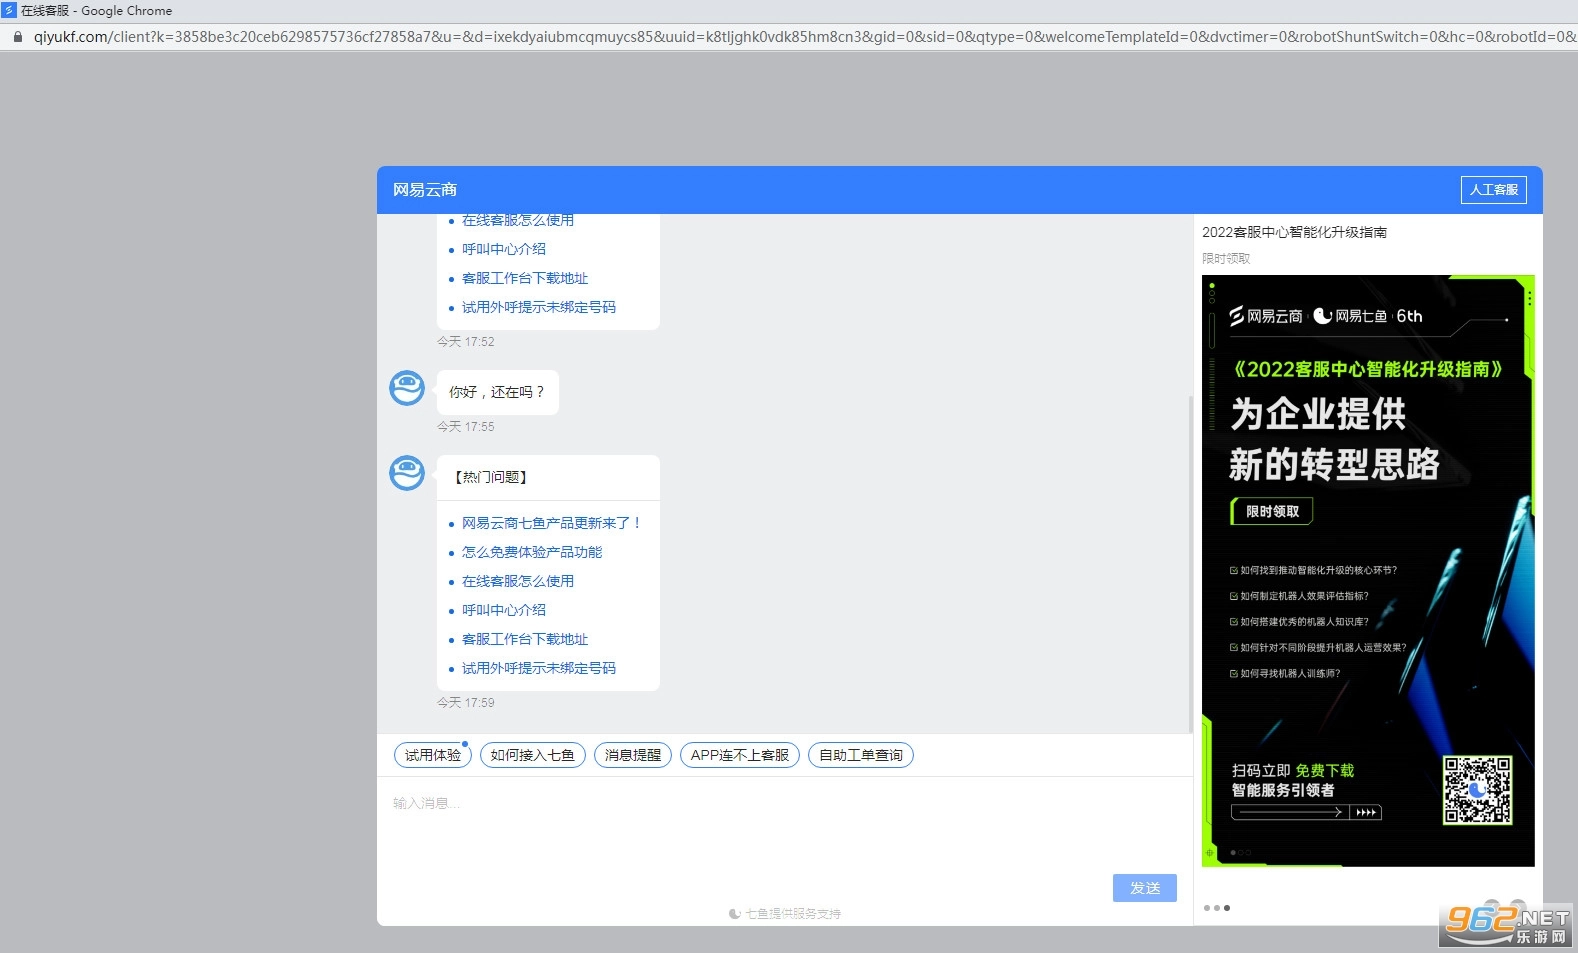This screenshot has width=1578, height=953.
Task: Click the chat history vertical scrollbar
Action: 1190,560
